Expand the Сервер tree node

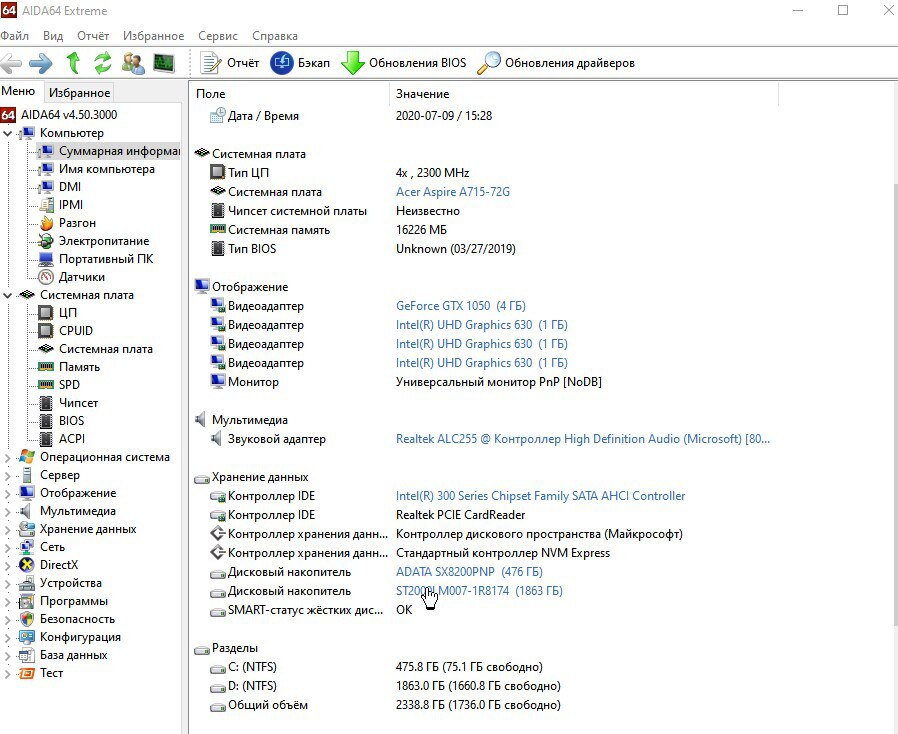(x=7, y=475)
